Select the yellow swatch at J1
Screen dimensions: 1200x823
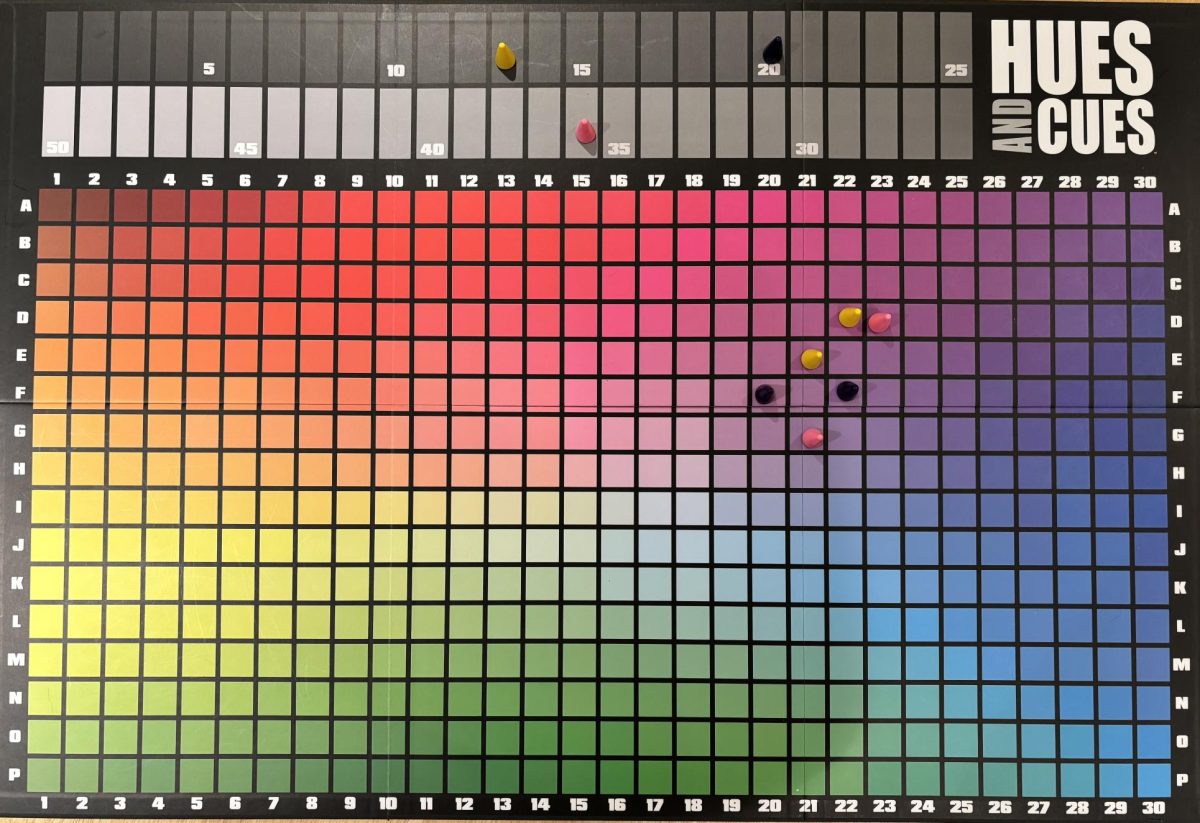click(48, 546)
